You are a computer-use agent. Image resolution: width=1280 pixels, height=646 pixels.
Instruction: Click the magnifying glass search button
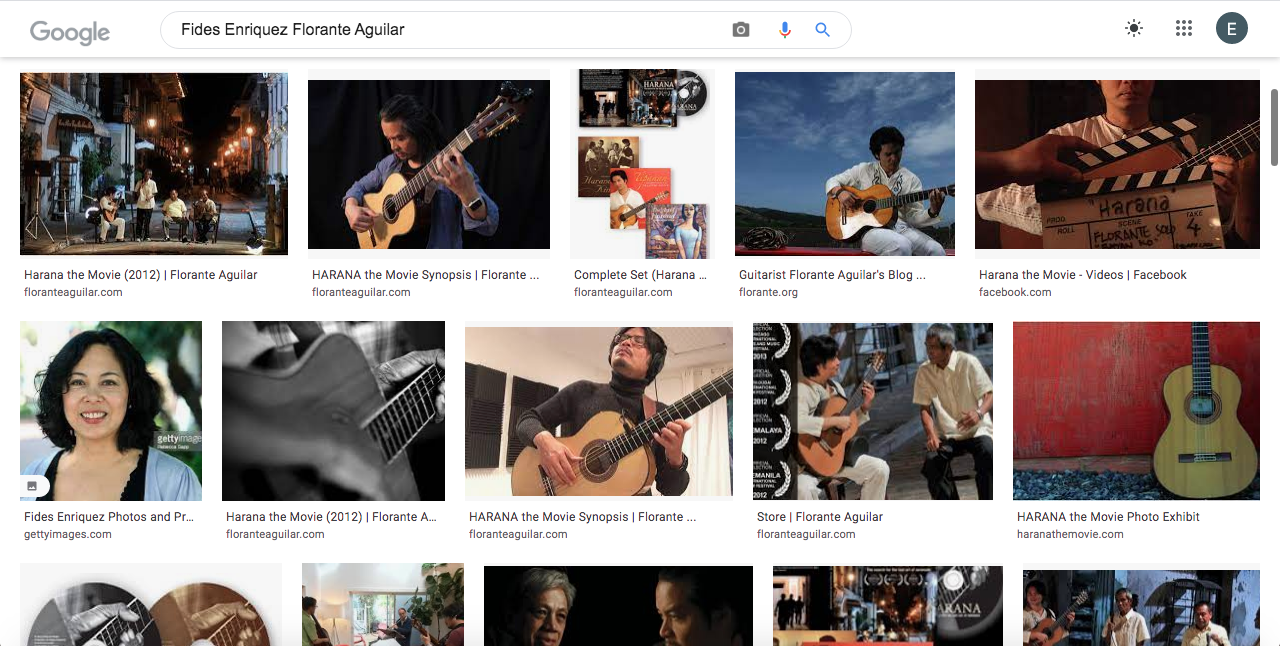tap(822, 30)
